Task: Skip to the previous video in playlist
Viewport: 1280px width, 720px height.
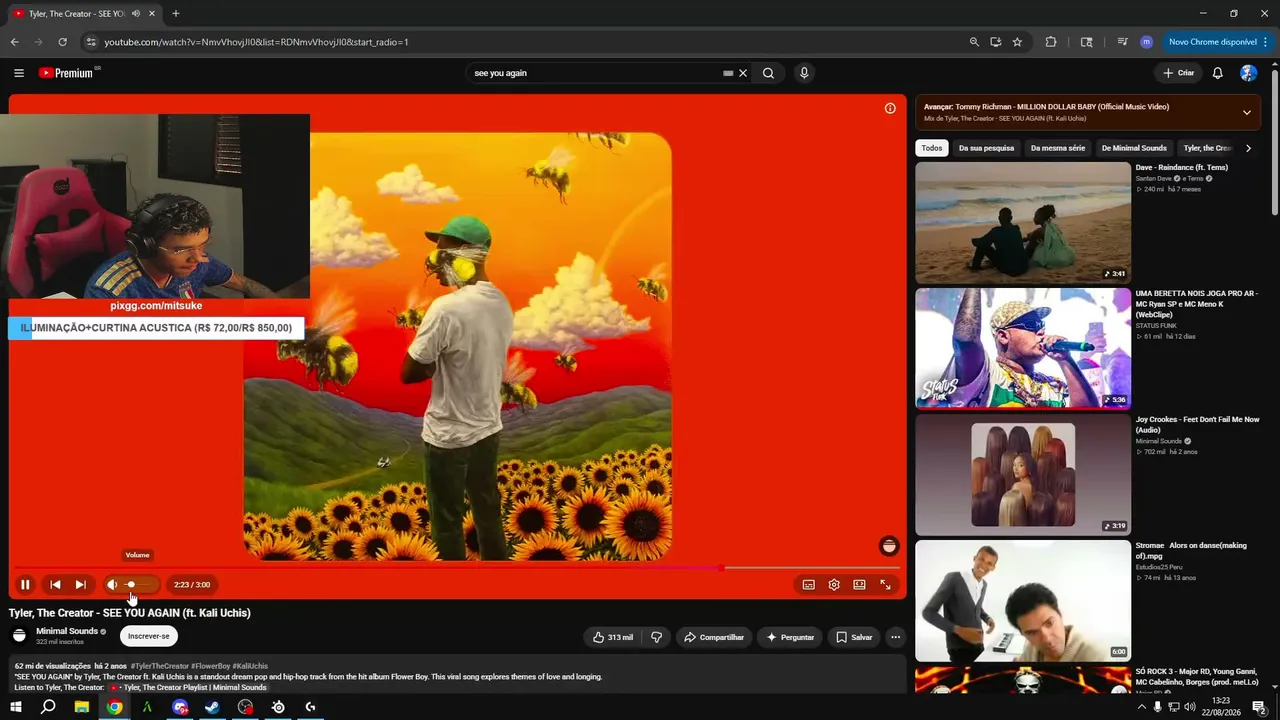Action: 55,585
